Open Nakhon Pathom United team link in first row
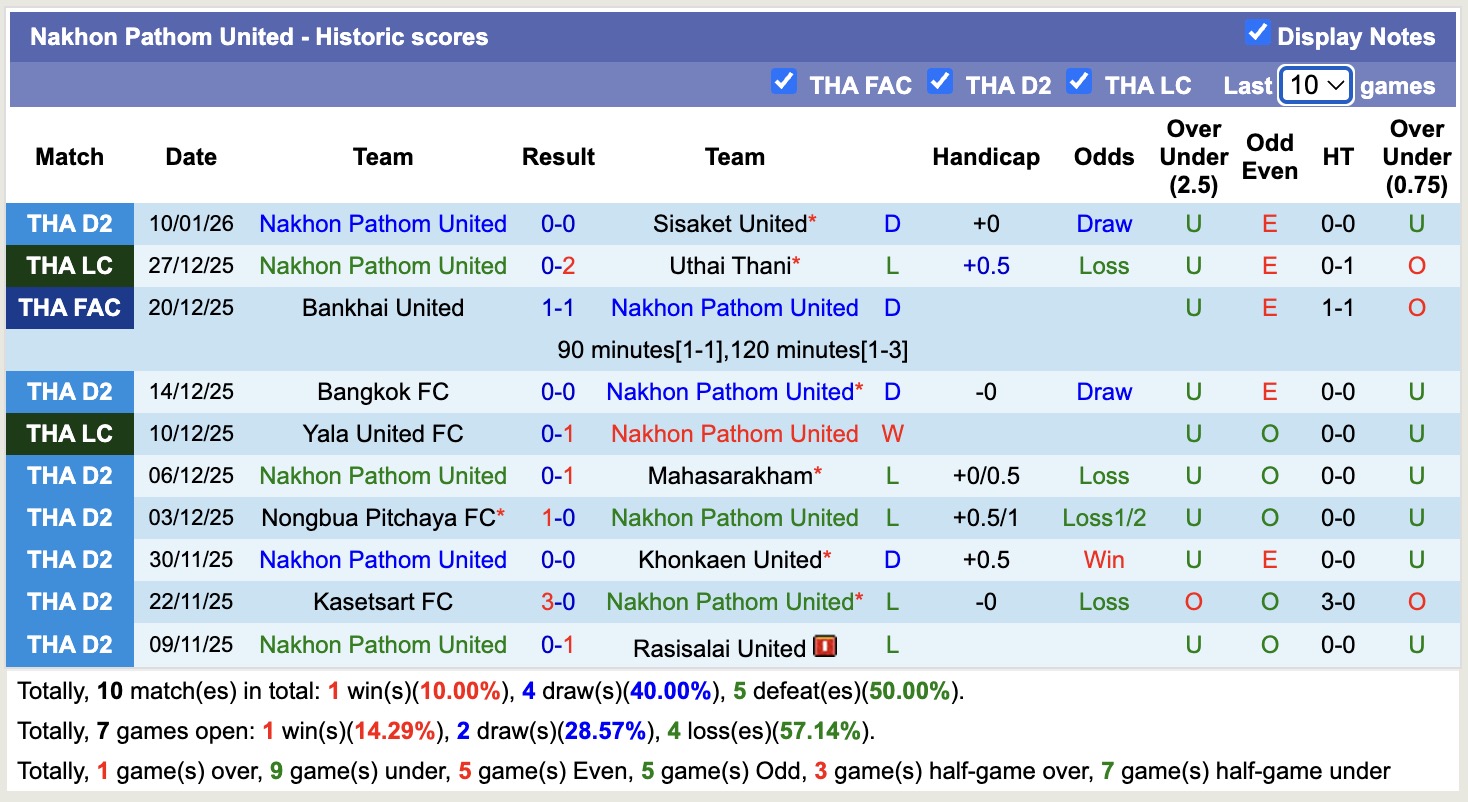 (383, 224)
